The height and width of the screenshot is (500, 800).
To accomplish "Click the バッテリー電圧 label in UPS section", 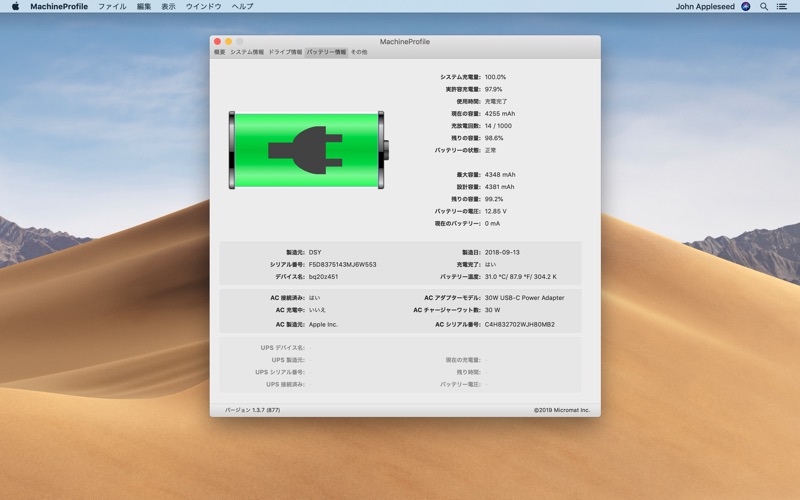I will point(460,385).
